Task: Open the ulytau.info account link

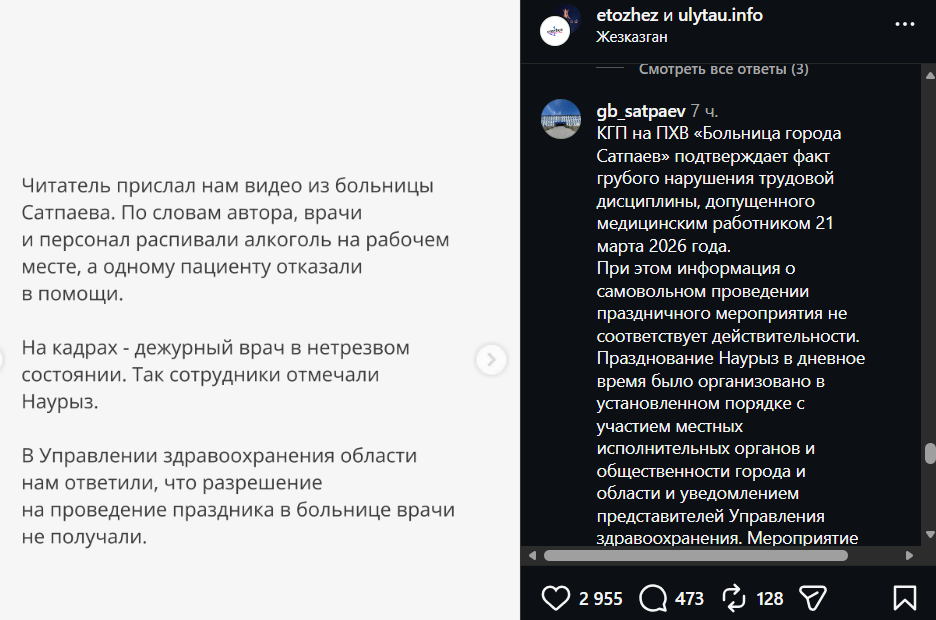Action: [720, 16]
